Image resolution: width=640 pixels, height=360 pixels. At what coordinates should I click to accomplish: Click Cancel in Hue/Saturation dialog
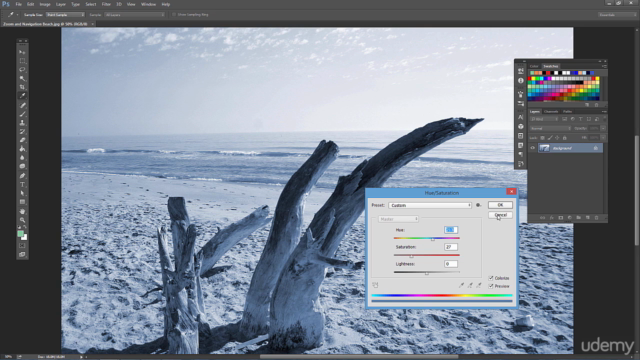500,215
